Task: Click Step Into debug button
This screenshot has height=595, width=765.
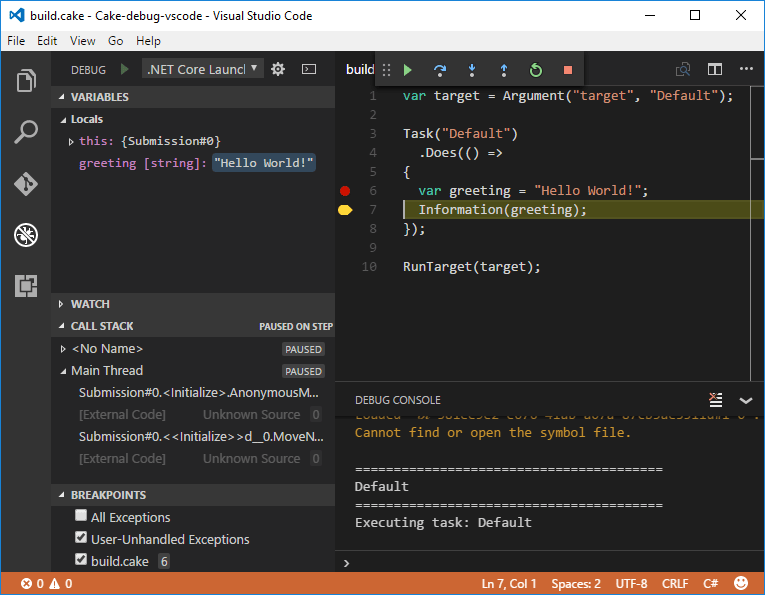Action: [472, 70]
